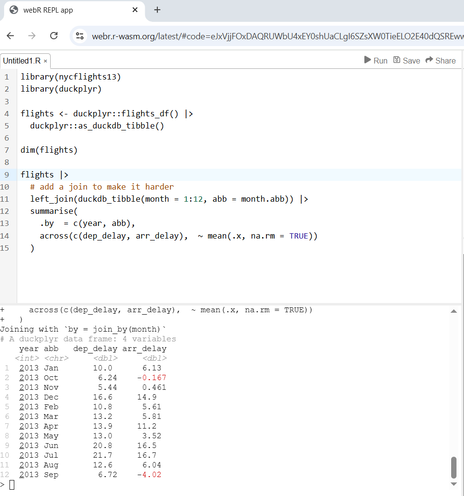This screenshot has width=464, height=496.
Task: Click line number 1 in the gutter
Action: tap(7, 77)
